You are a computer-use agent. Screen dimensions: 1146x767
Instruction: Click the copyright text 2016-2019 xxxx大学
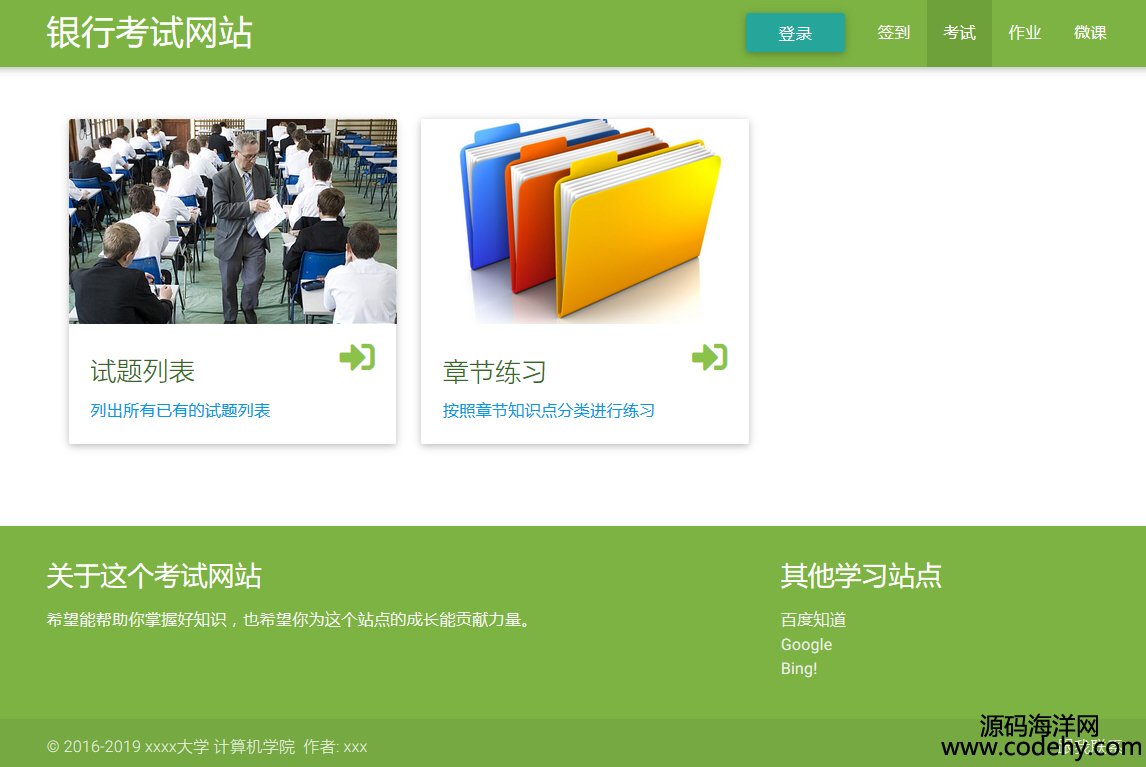(207, 747)
